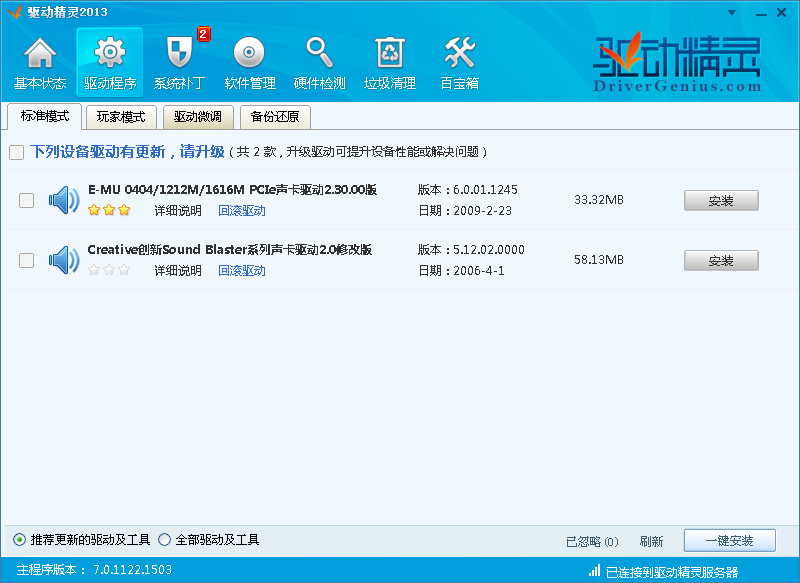
Task: Open 详细说明 for the Creative driver
Action: point(178,270)
